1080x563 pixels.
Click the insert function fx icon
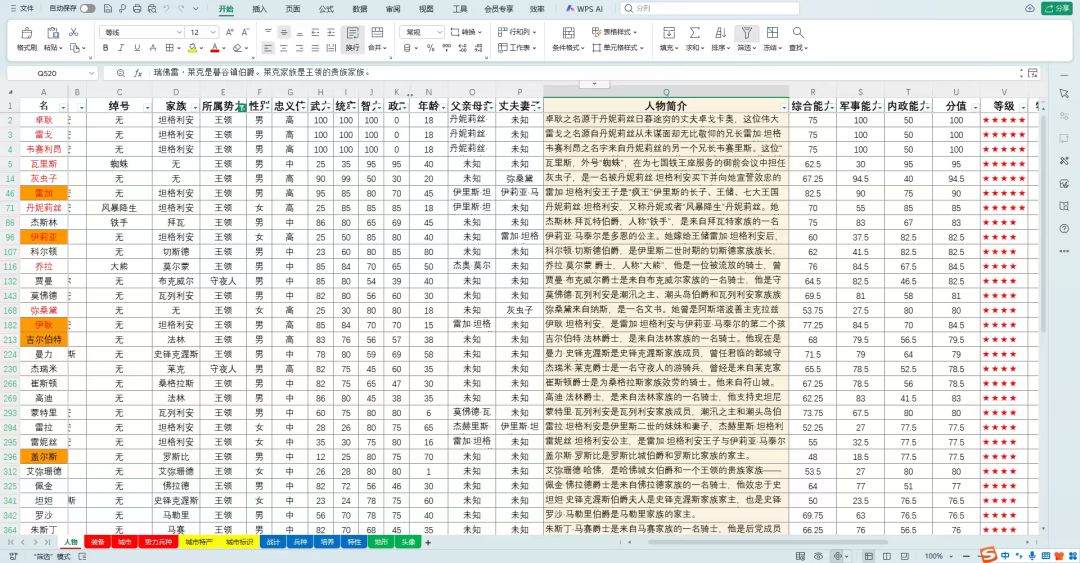point(138,73)
